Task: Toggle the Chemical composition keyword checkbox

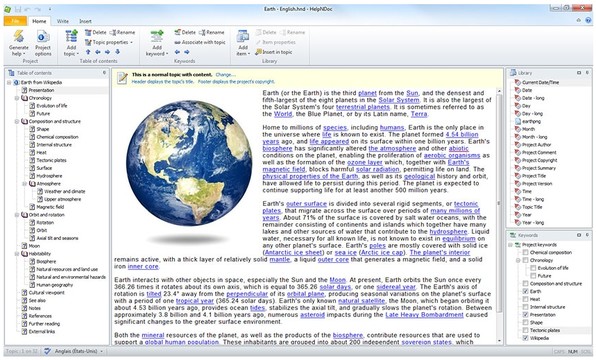Action: (525, 252)
